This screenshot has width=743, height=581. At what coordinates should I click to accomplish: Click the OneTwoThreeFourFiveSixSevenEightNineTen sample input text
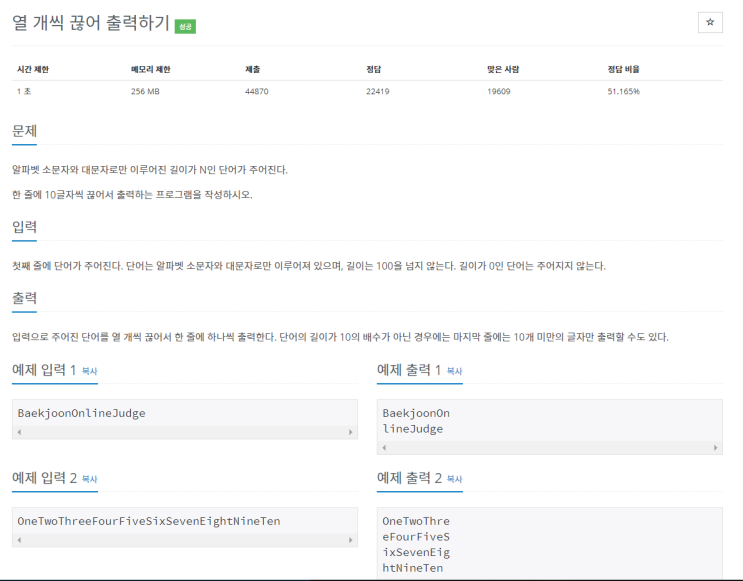click(x=149, y=521)
